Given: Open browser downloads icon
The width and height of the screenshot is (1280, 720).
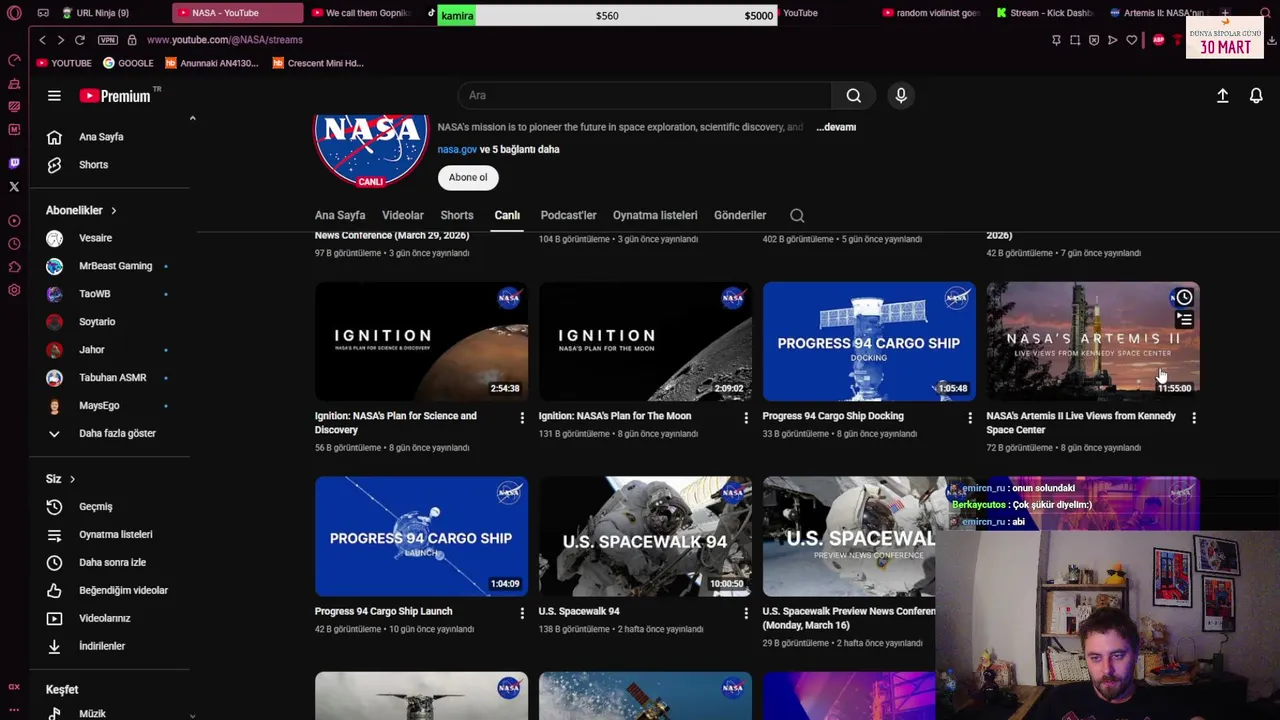Looking at the screenshot, I should click(x=1271, y=40).
